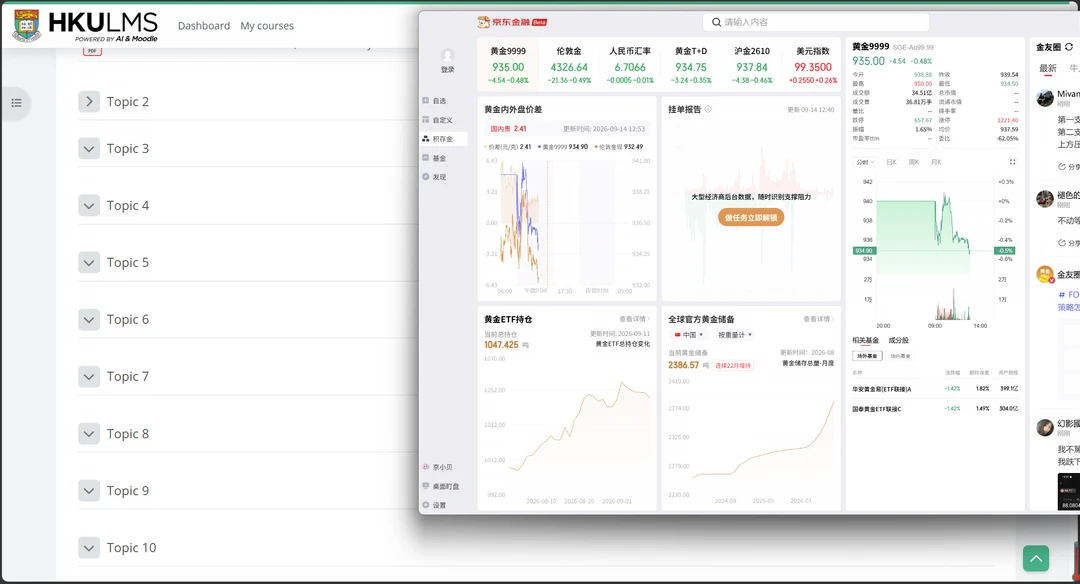1080x584 pixels.
Task: Select the 美元指数 quote card
Action: point(813,65)
